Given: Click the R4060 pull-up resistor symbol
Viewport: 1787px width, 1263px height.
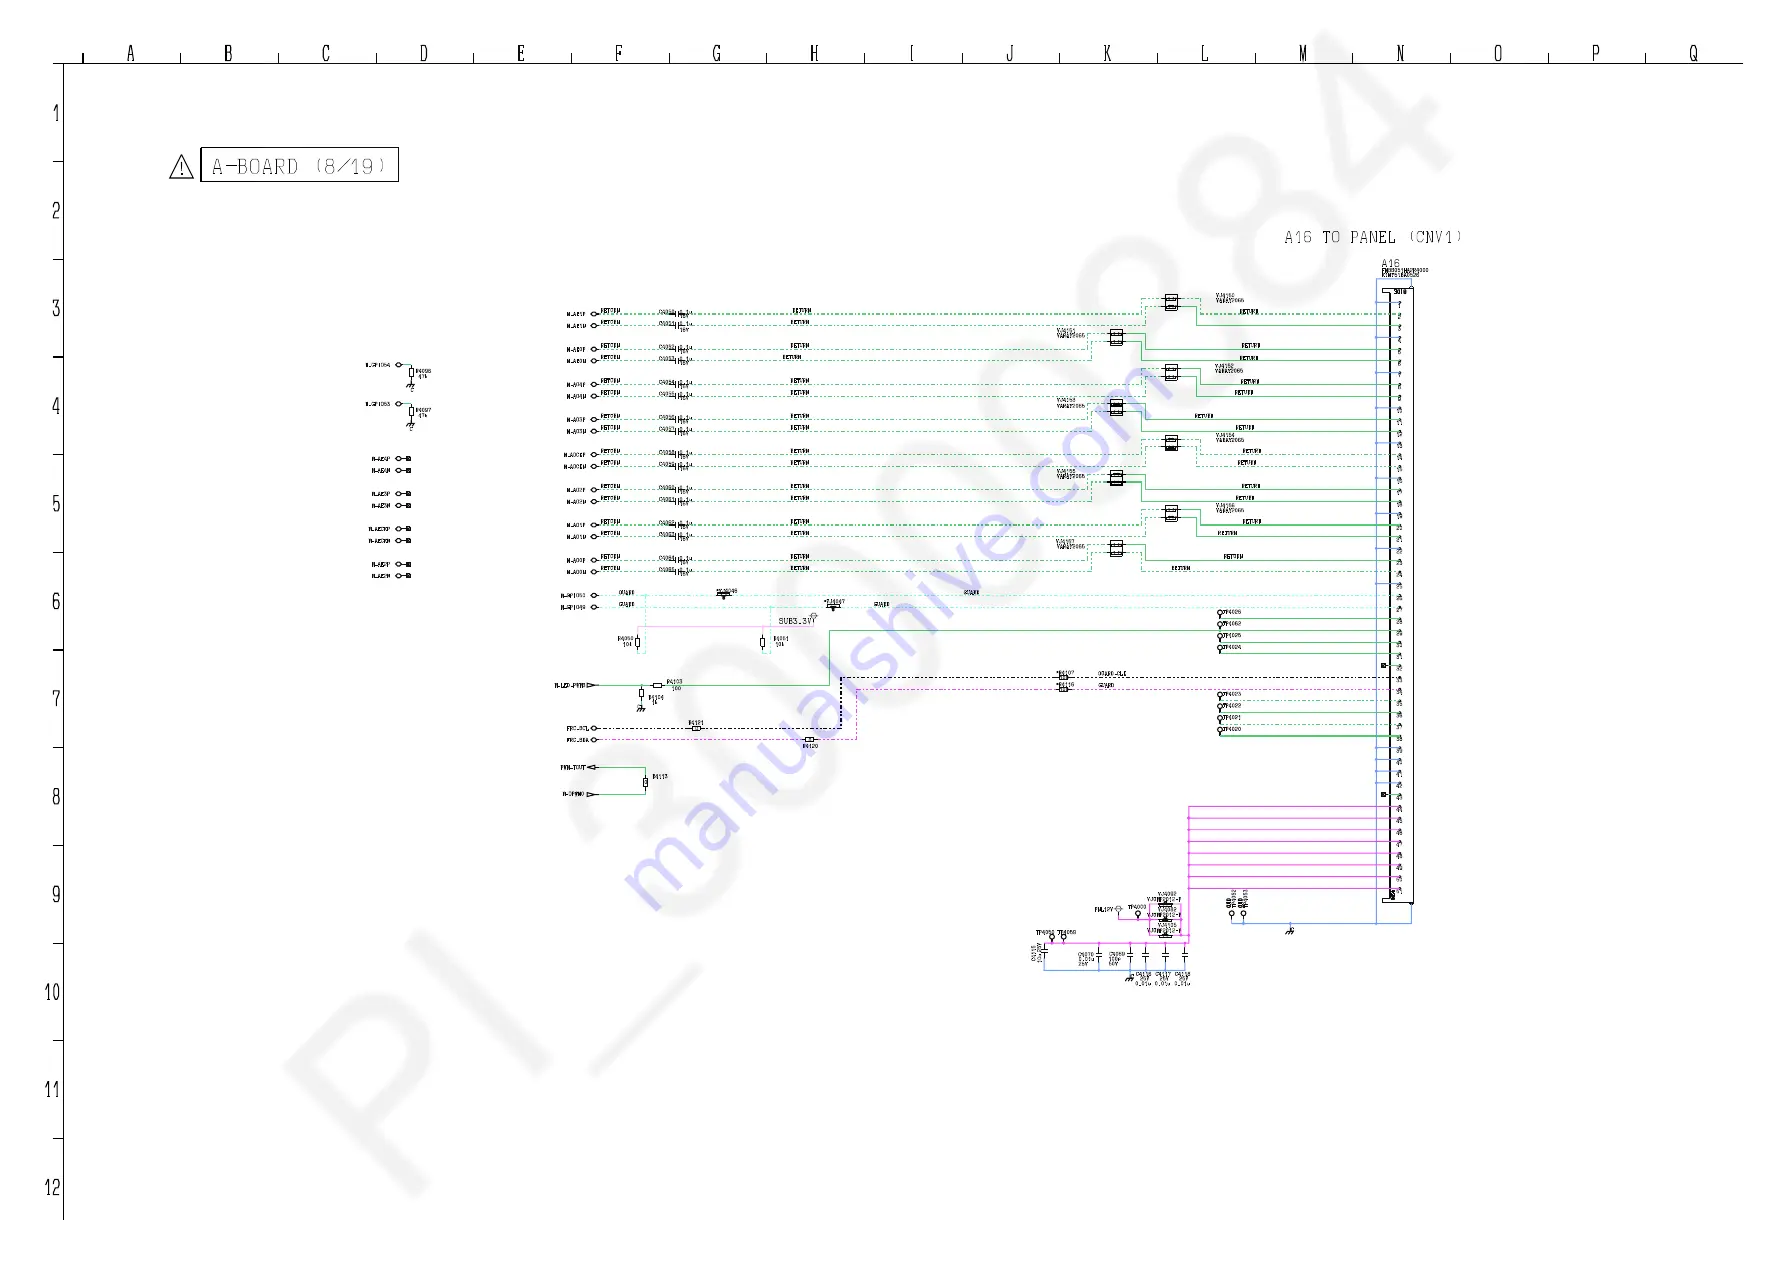Looking at the screenshot, I should (637, 643).
